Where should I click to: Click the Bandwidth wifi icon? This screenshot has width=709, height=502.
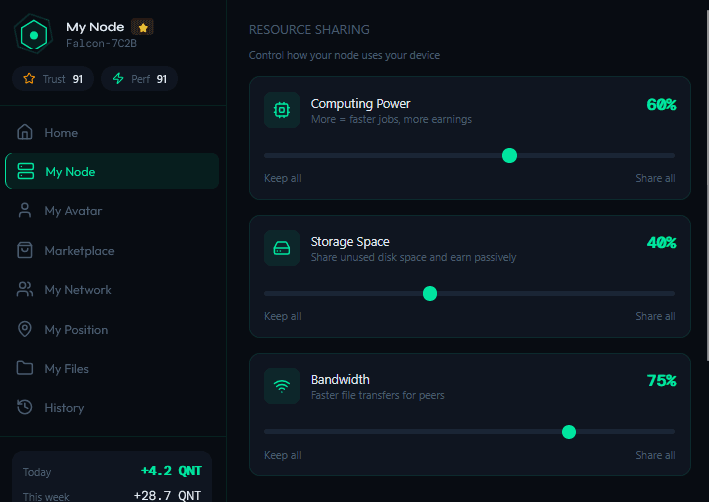(282, 386)
